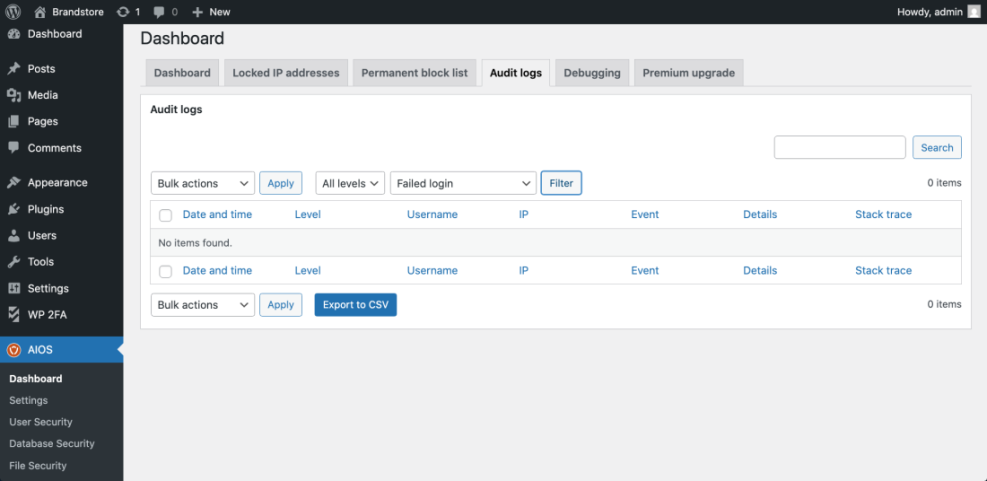Open the updates circular-arrows icon
The width and height of the screenshot is (987, 481).
click(123, 11)
